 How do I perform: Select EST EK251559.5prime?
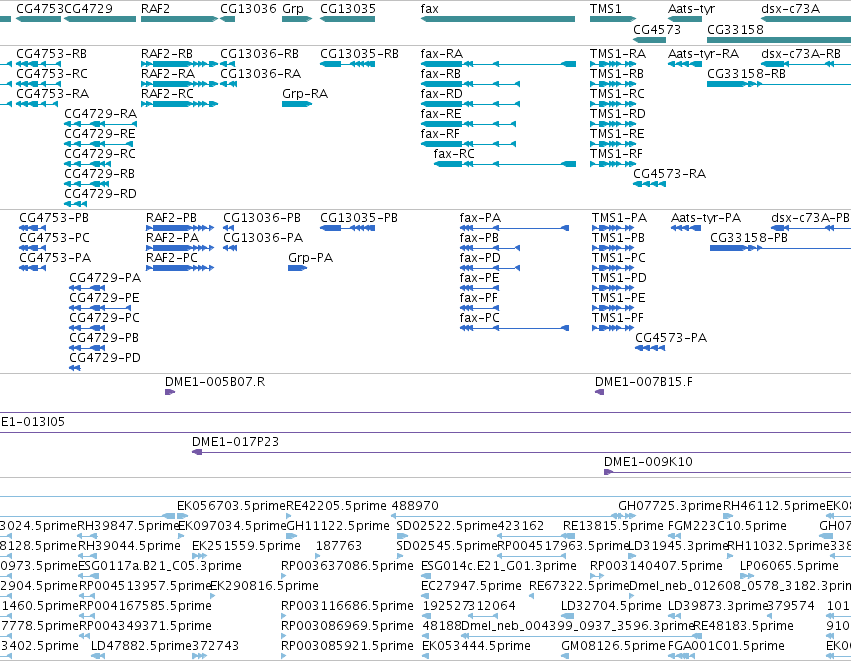point(246,546)
